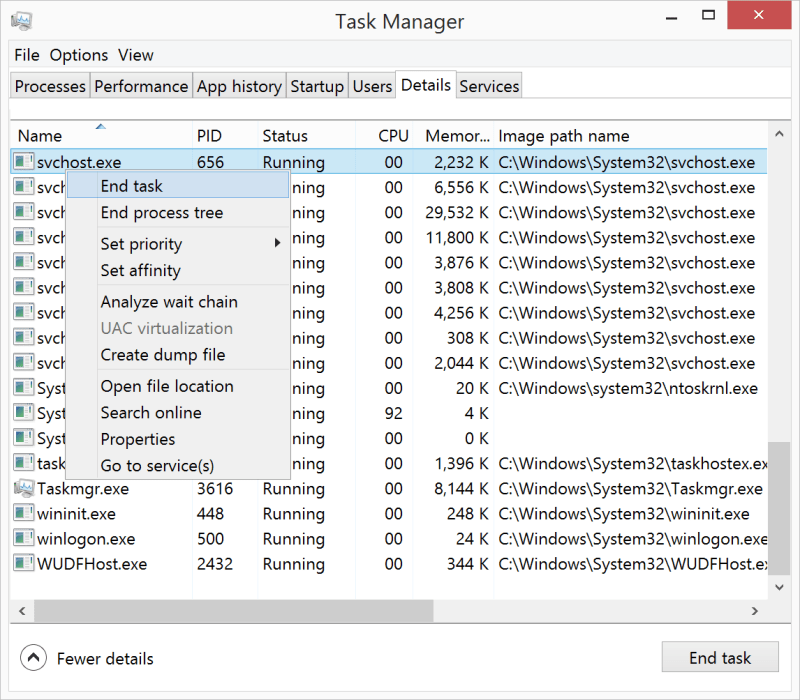Open the Options menu
The height and width of the screenshot is (700, 800).
pyautogui.click(x=79, y=55)
